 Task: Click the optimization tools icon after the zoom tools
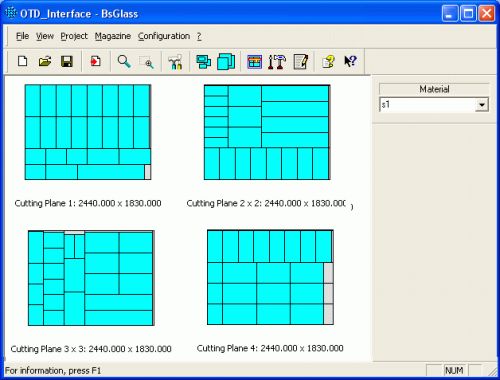click(175, 62)
